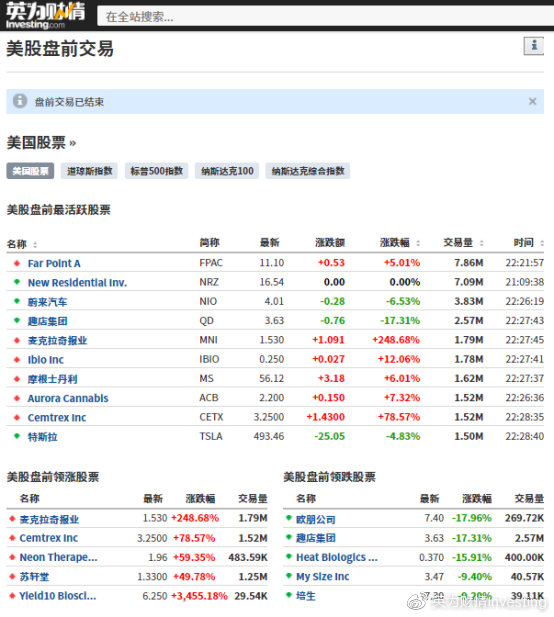This screenshot has height=617, width=554.
Task: Select the 纳斯达克100 tab
Action: click(227, 171)
